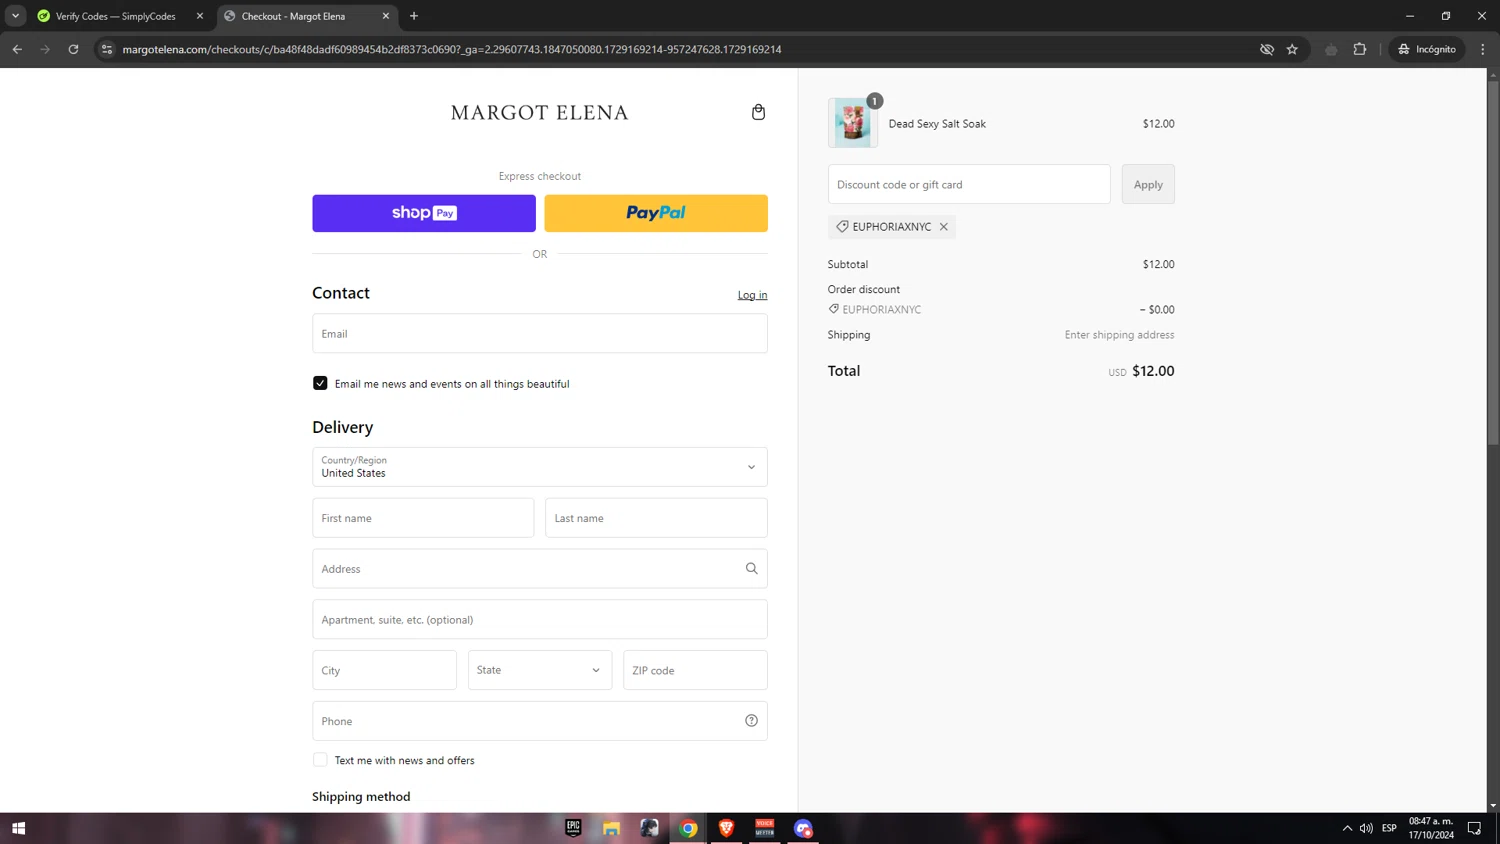Click the third-party cookies blocked eye icon

1267,49
